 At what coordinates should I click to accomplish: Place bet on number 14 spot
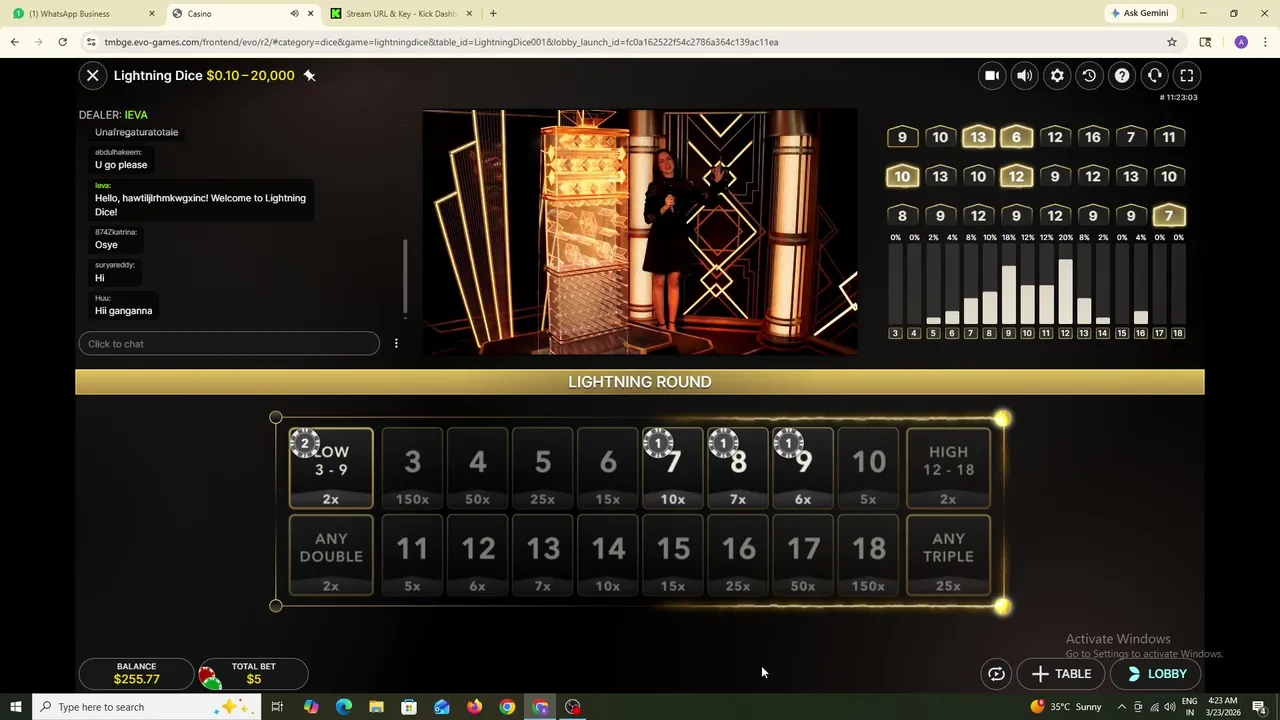point(608,555)
